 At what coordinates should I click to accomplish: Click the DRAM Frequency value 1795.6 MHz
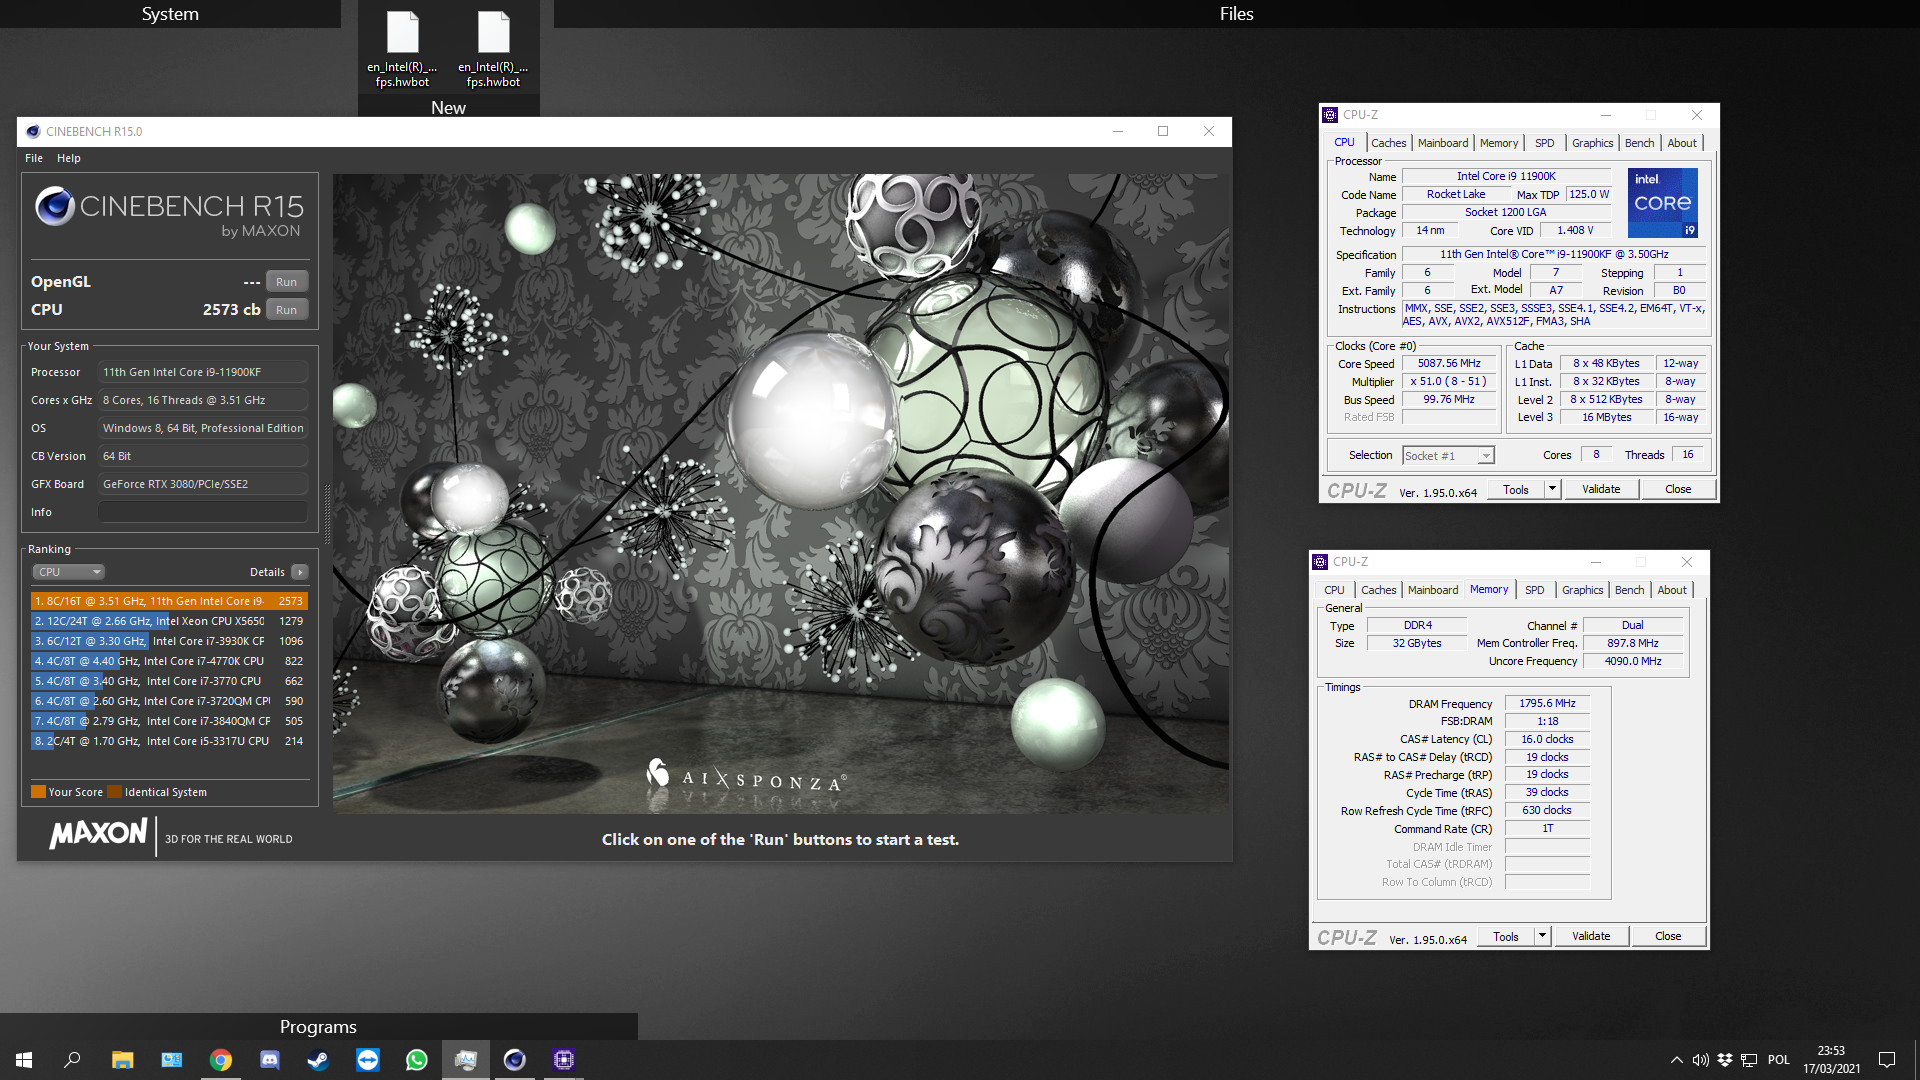tap(1547, 703)
